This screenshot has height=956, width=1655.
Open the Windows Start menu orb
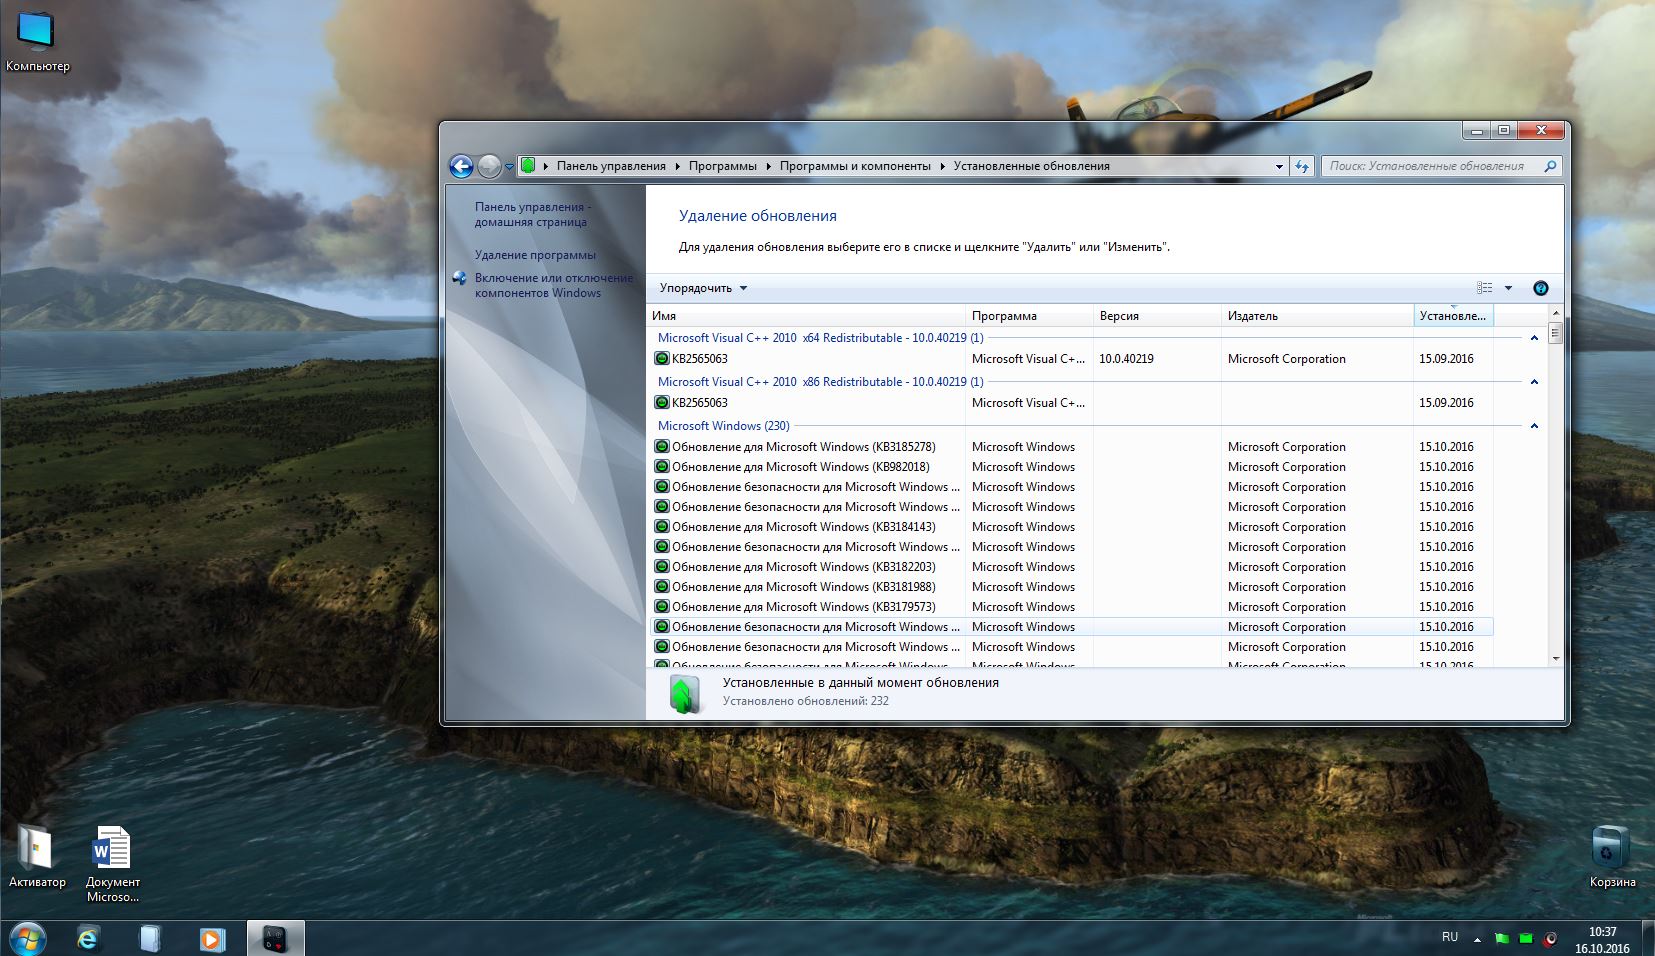pos(27,939)
